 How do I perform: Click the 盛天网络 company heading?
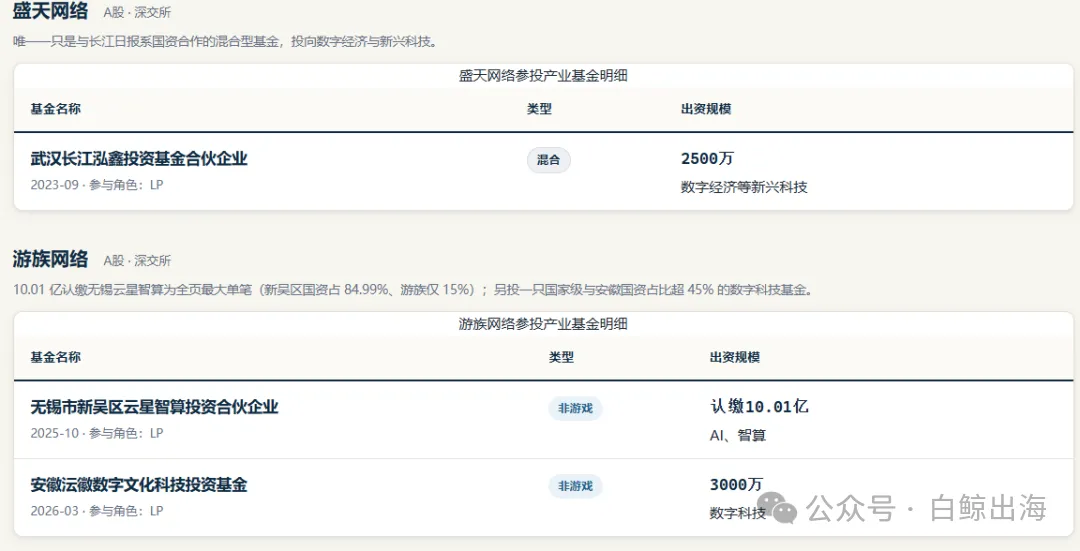pyautogui.click(x=50, y=10)
